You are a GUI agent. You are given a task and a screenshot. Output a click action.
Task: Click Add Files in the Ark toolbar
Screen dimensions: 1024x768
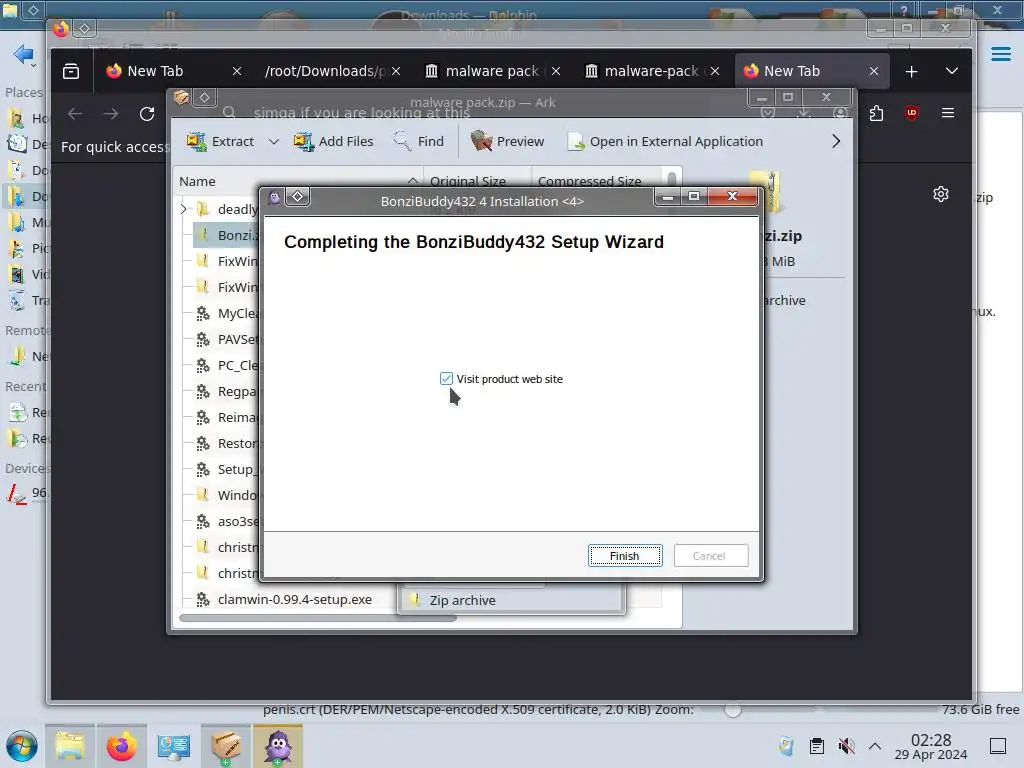(x=333, y=141)
